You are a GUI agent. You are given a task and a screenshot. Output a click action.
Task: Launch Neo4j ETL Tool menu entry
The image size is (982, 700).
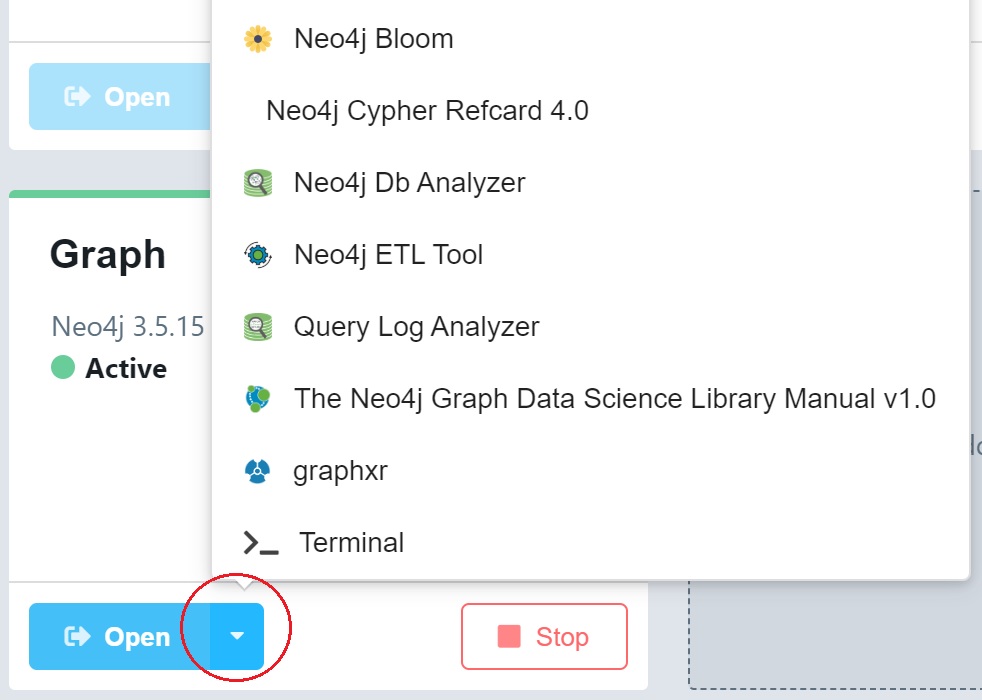click(x=591, y=255)
